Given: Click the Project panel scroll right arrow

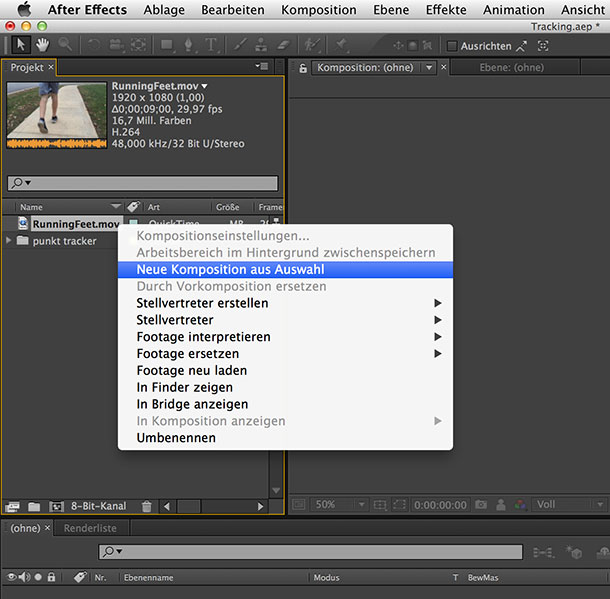Looking at the screenshot, I should [260, 506].
